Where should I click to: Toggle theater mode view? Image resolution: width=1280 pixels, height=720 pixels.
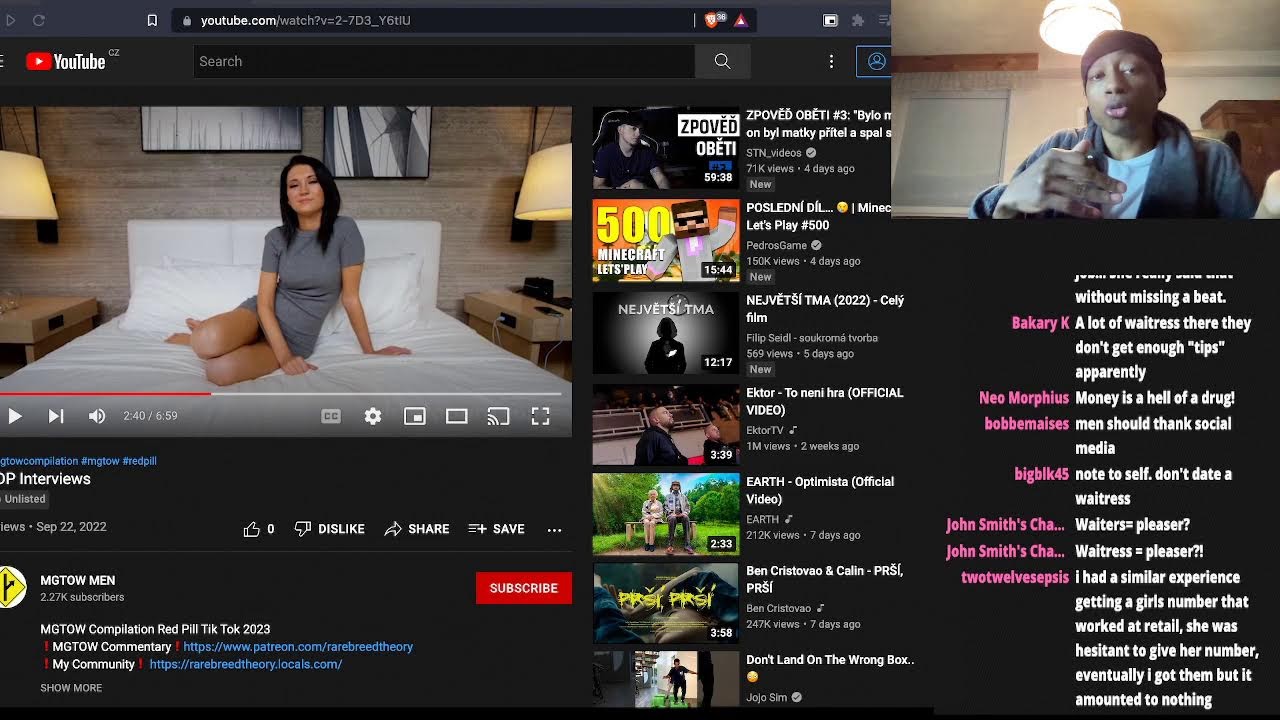pyautogui.click(x=457, y=416)
